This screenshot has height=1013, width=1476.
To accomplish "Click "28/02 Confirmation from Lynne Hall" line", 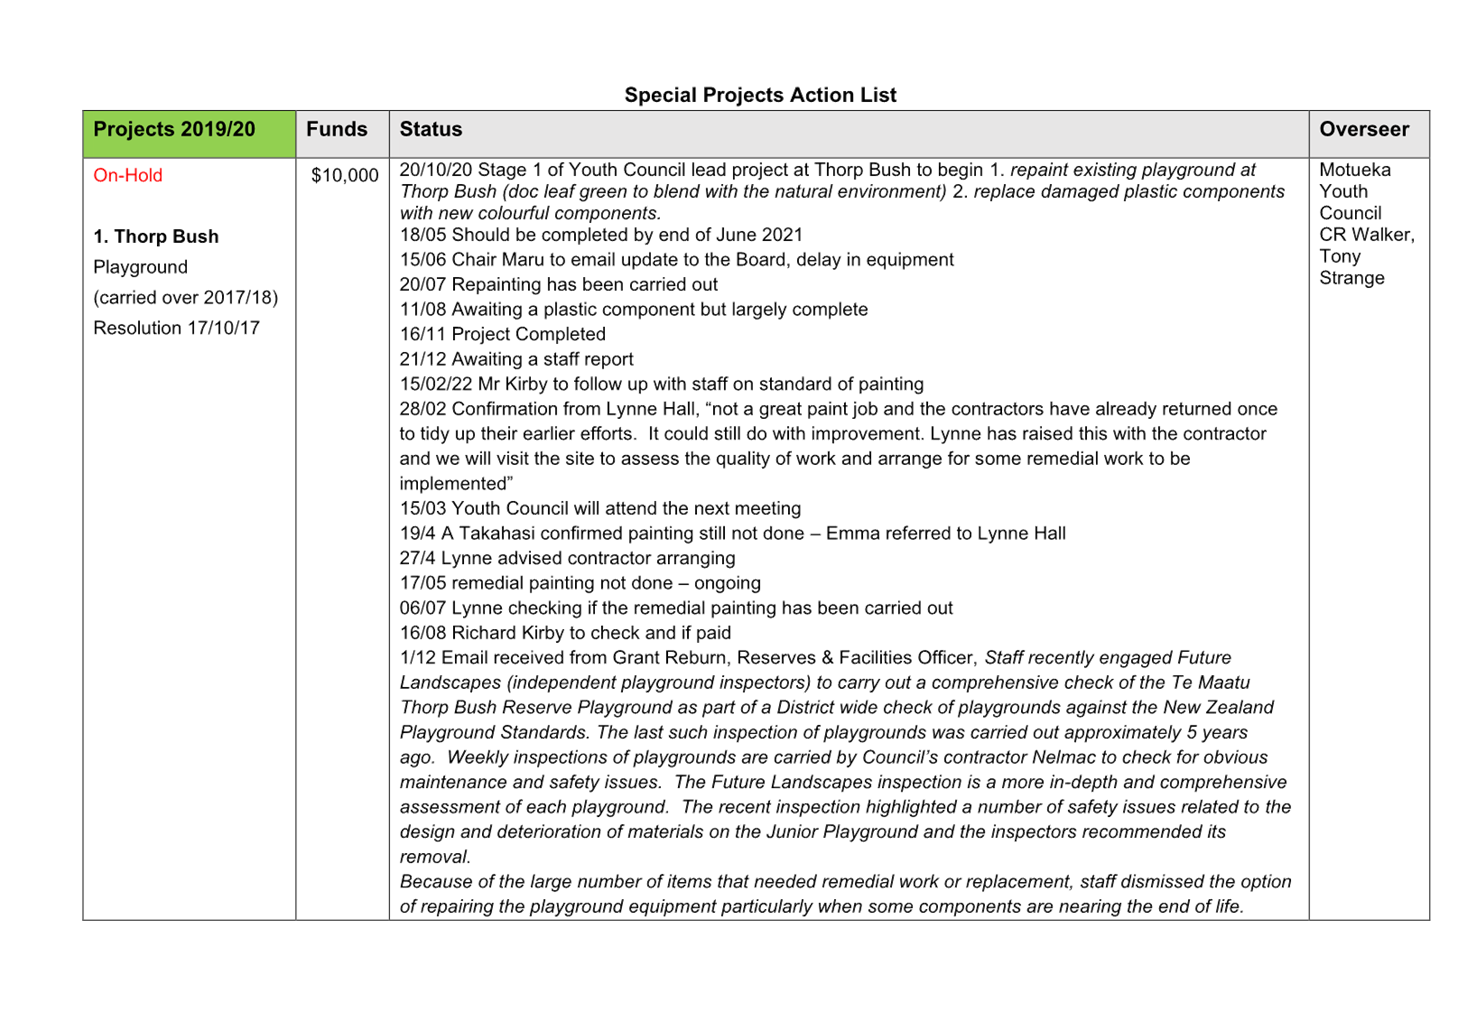I will click(838, 409).
